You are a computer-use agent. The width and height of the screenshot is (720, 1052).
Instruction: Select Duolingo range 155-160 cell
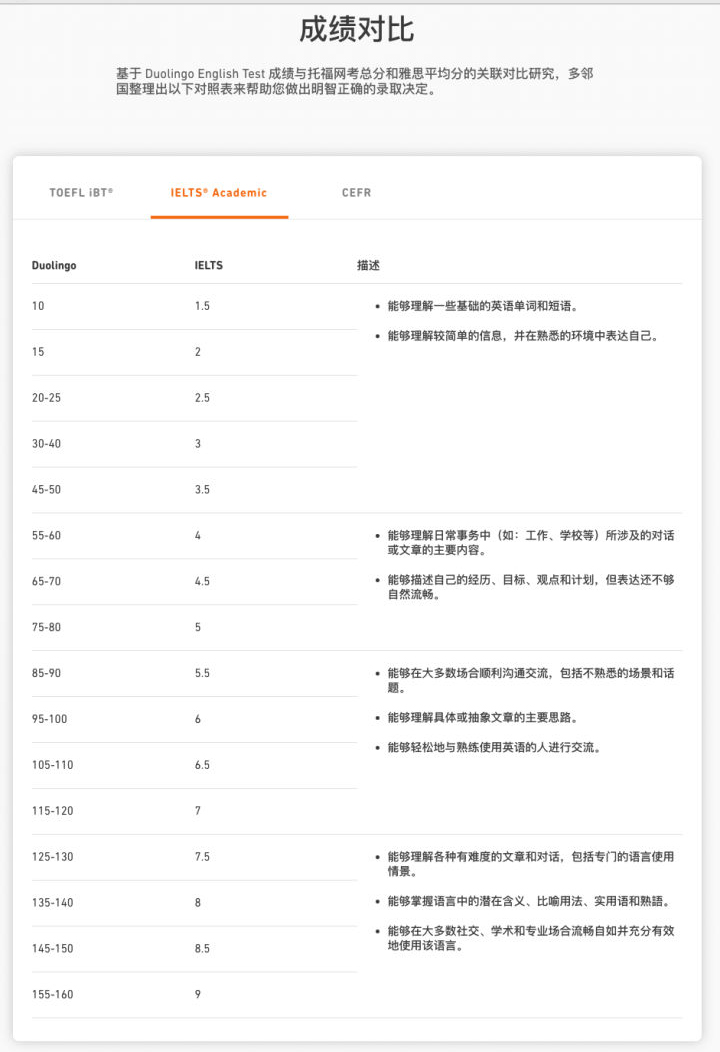click(52, 994)
